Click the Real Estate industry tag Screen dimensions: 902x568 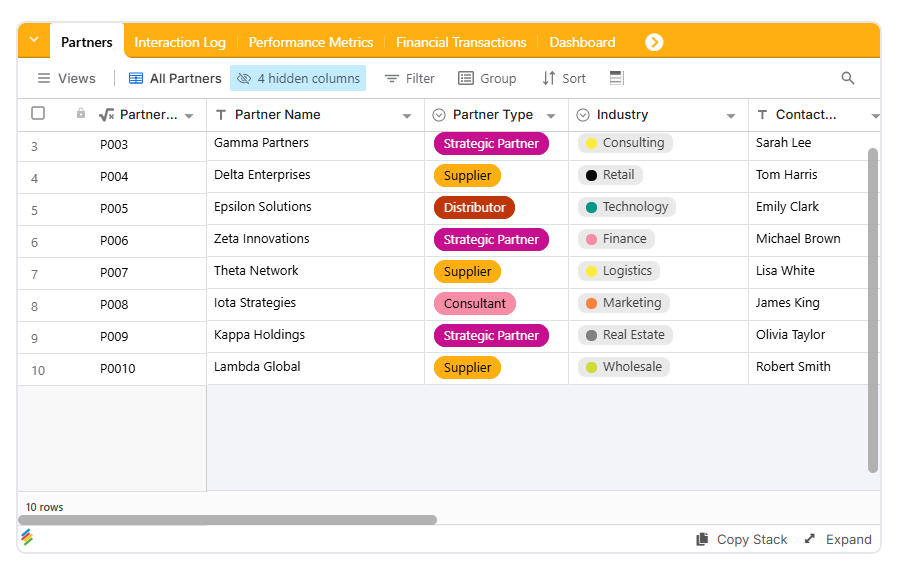point(625,335)
